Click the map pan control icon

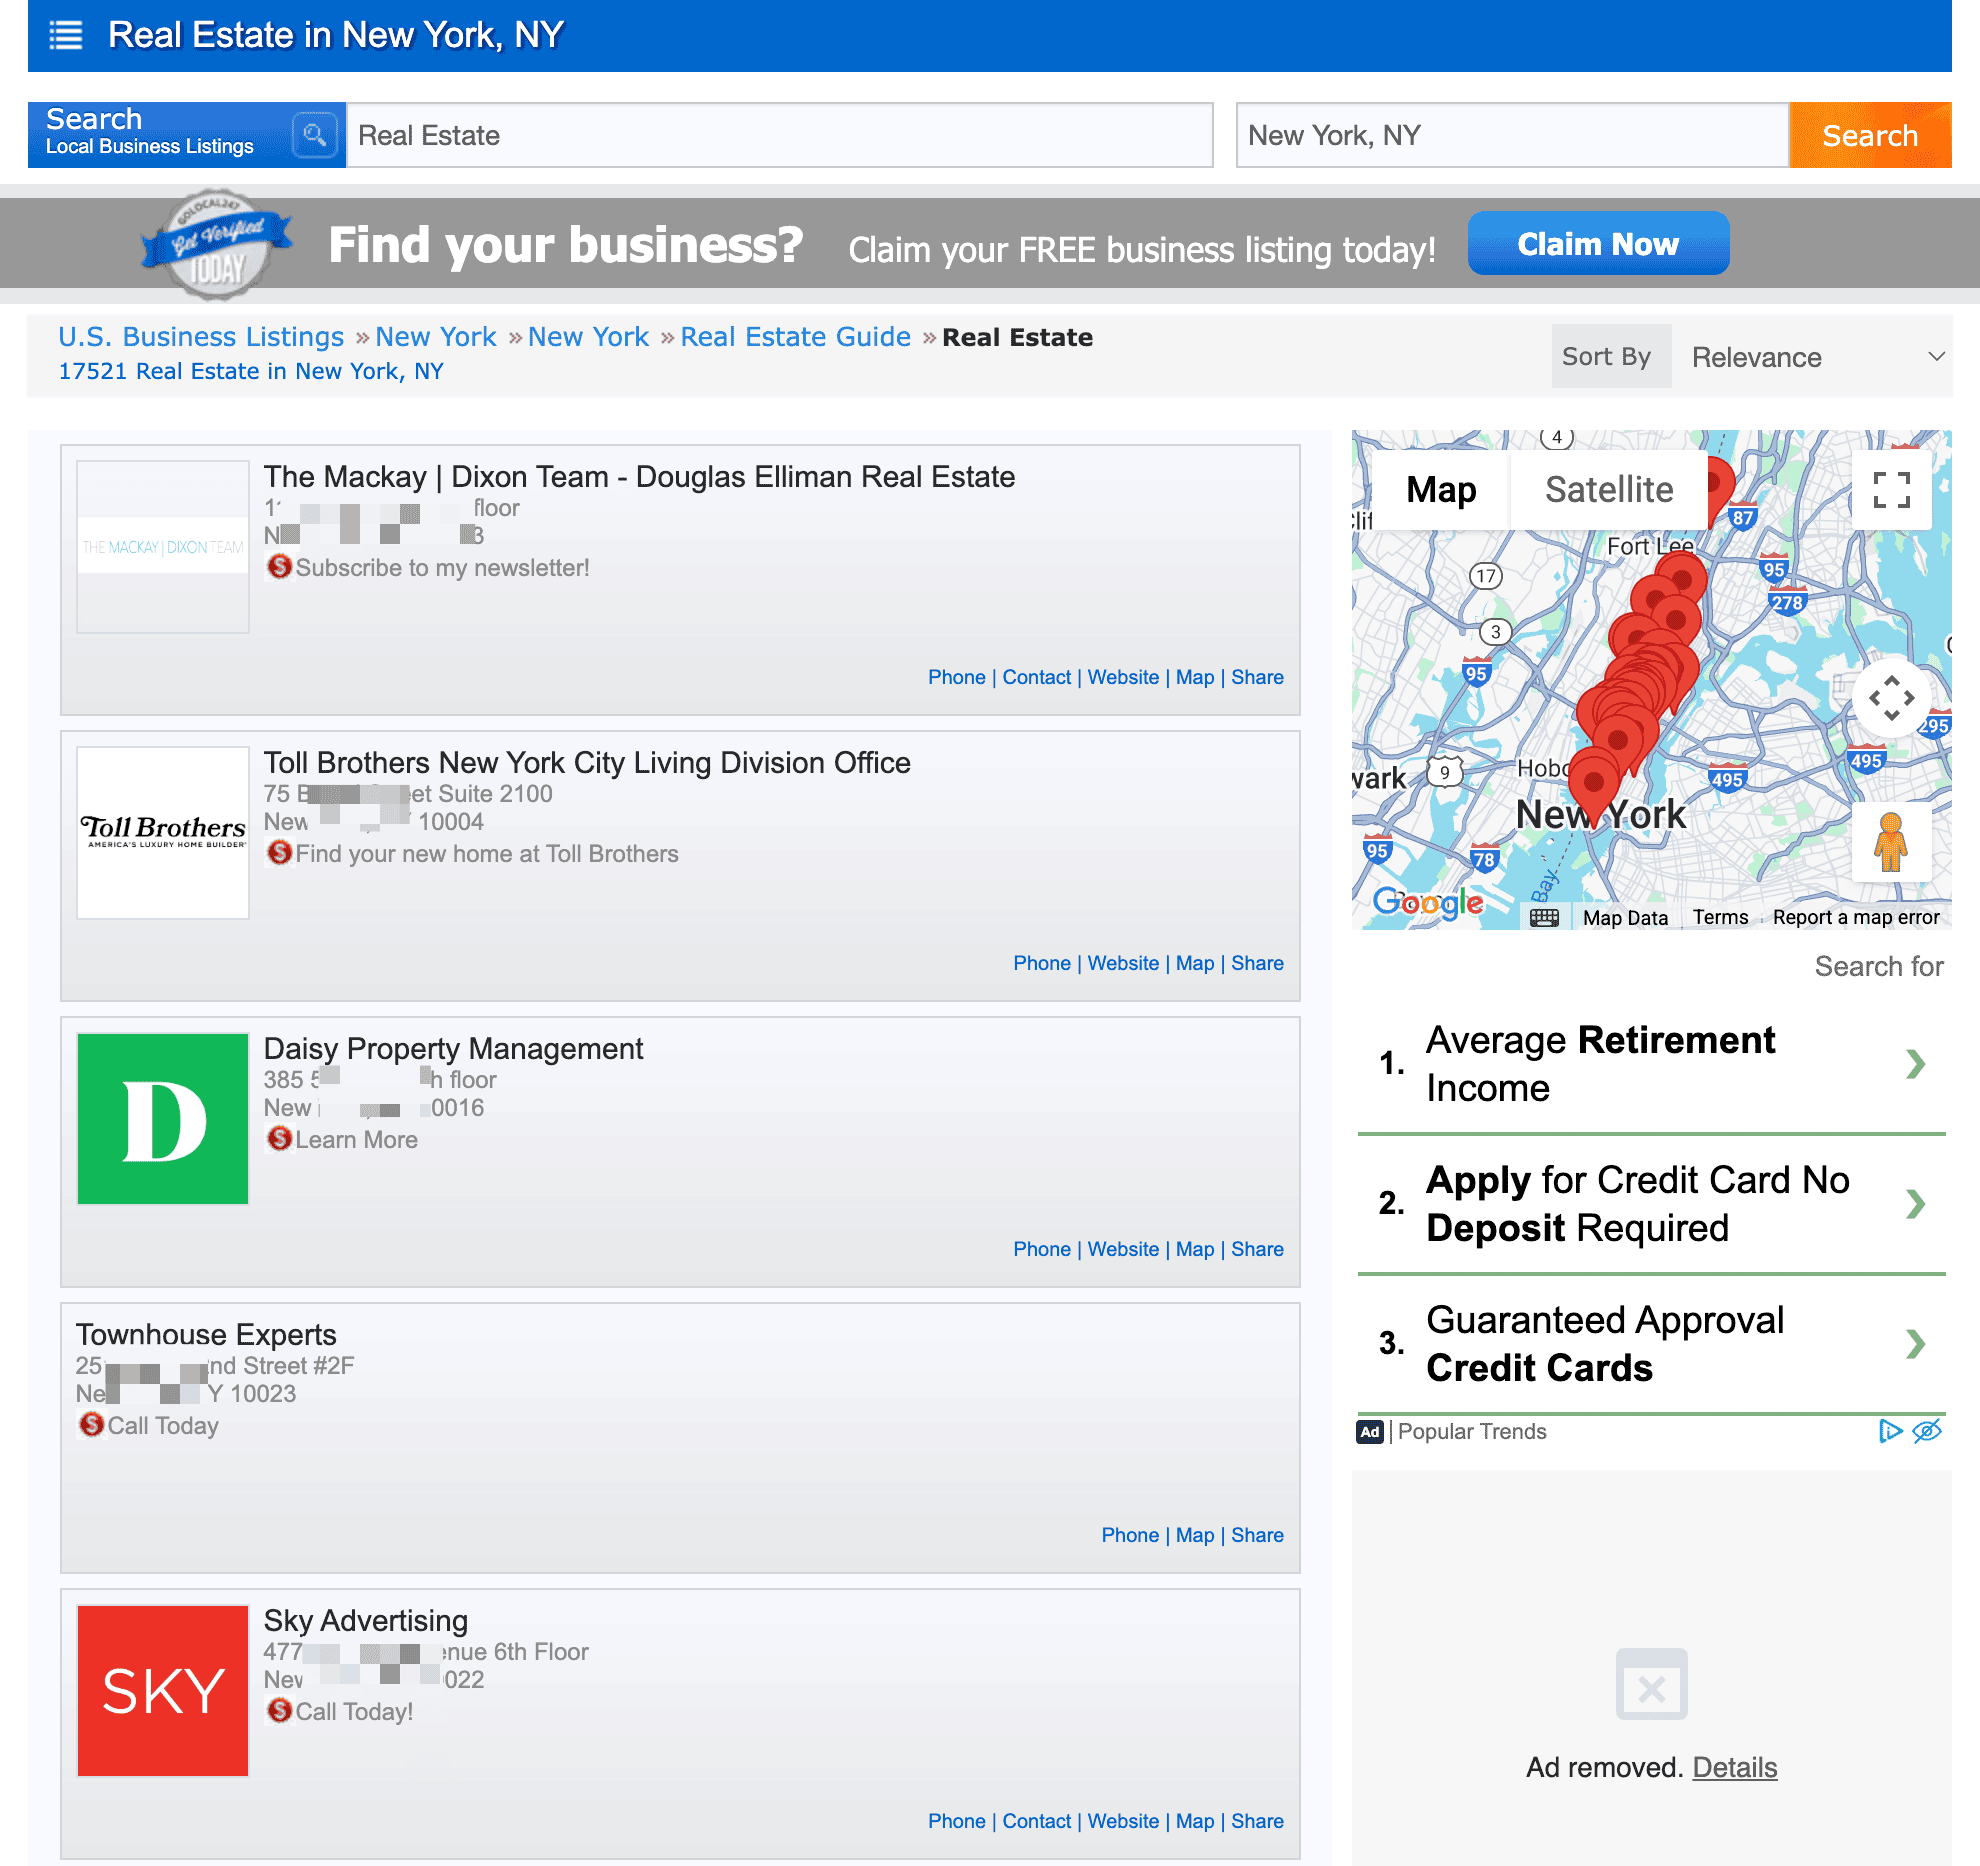1891,698
